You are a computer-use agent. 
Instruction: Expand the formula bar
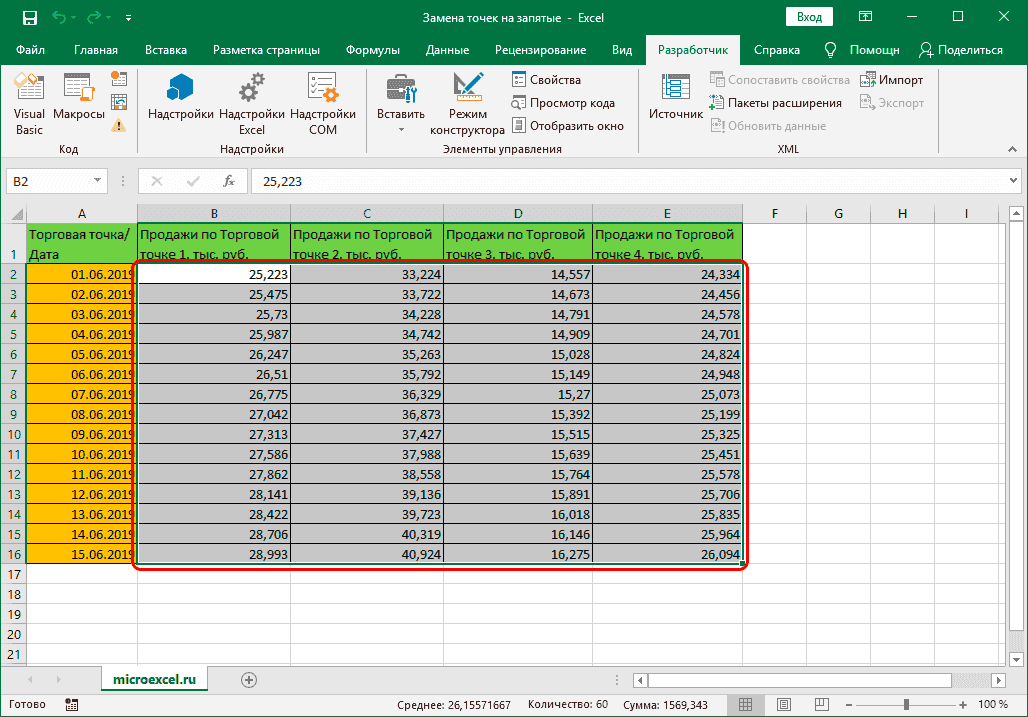[x=1013, y=181]
